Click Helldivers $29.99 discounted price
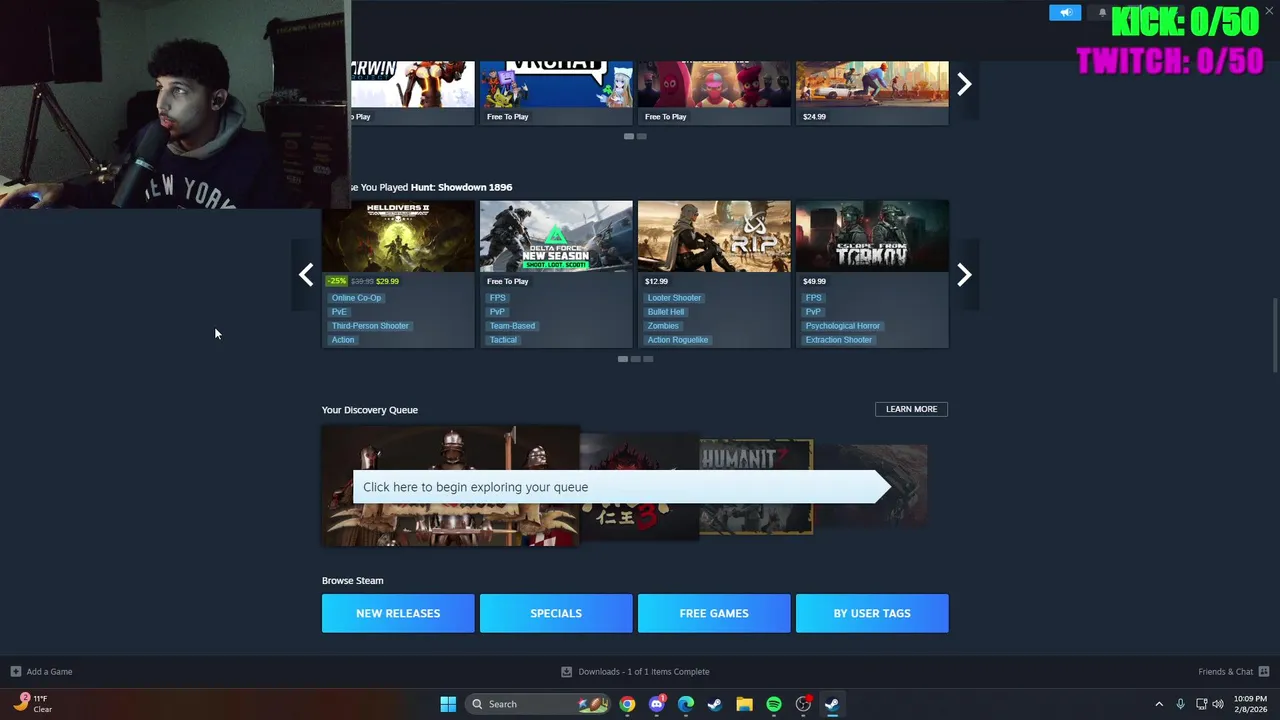Viewport: 1280px width, 720px height. pyautogui.click(x=387, y=282)
